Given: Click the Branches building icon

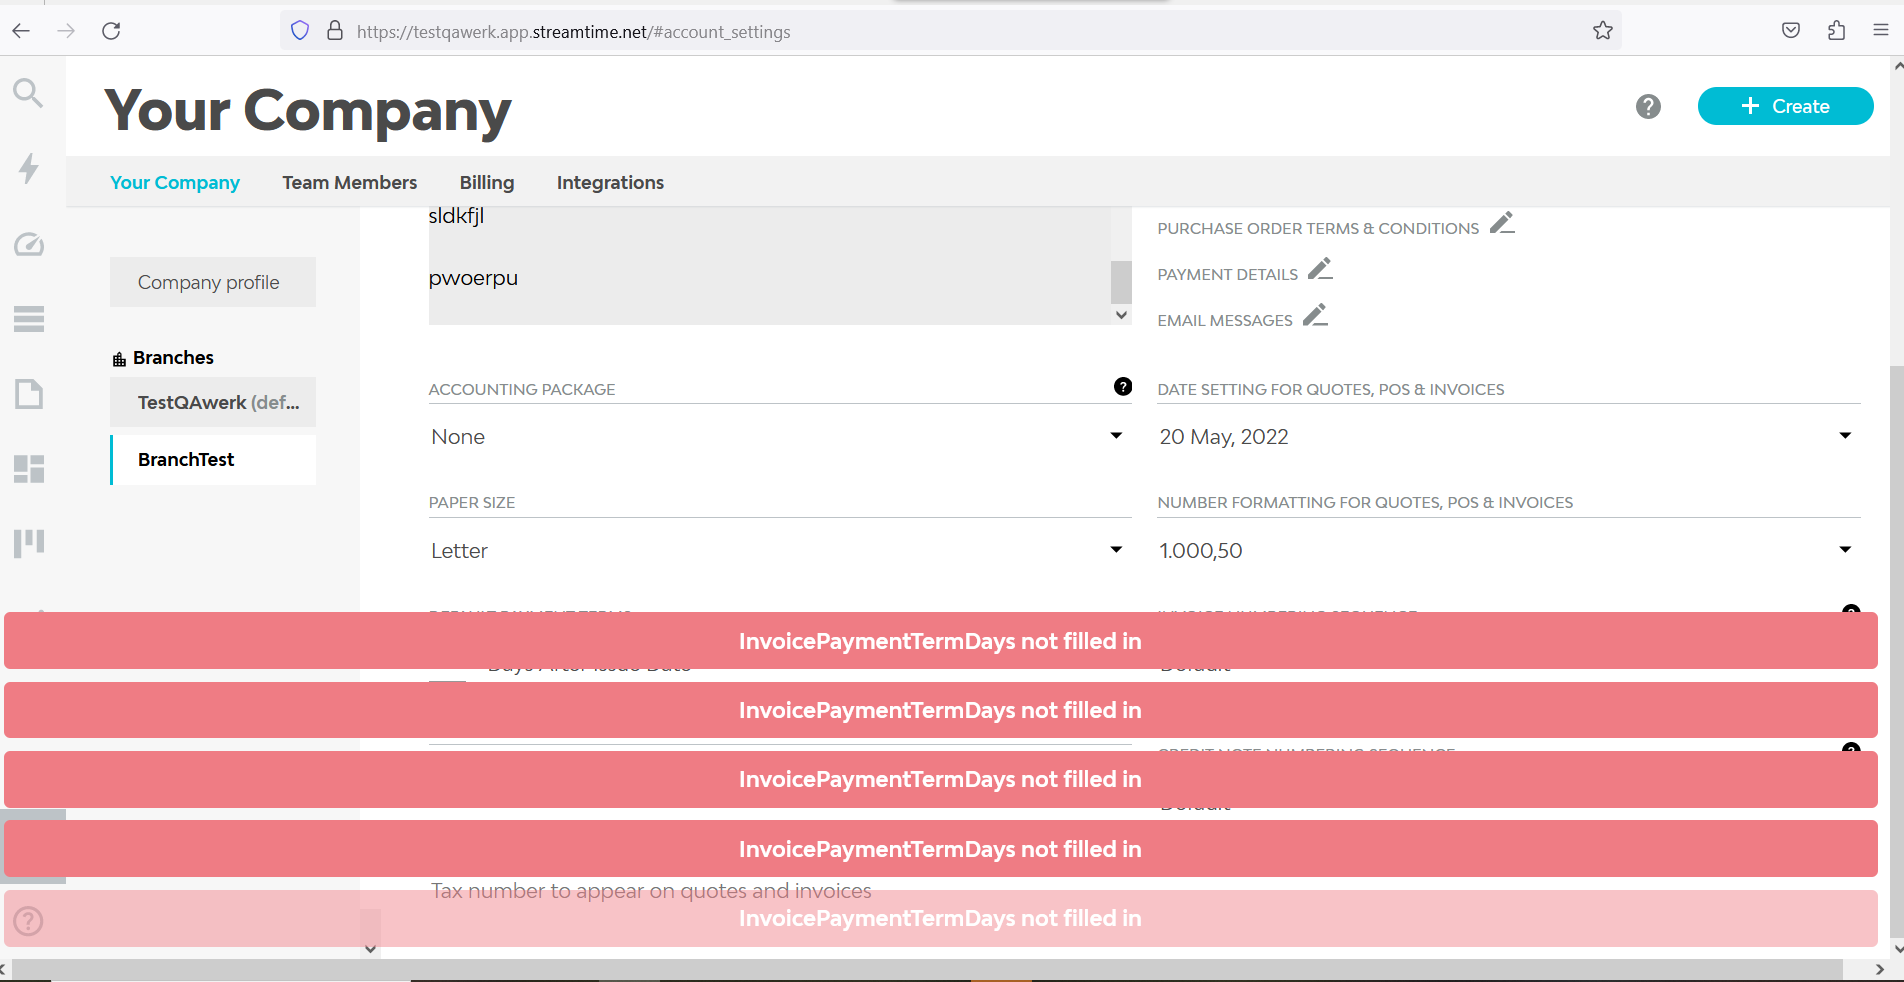Looking at the screenshot, I should point(119,359).
